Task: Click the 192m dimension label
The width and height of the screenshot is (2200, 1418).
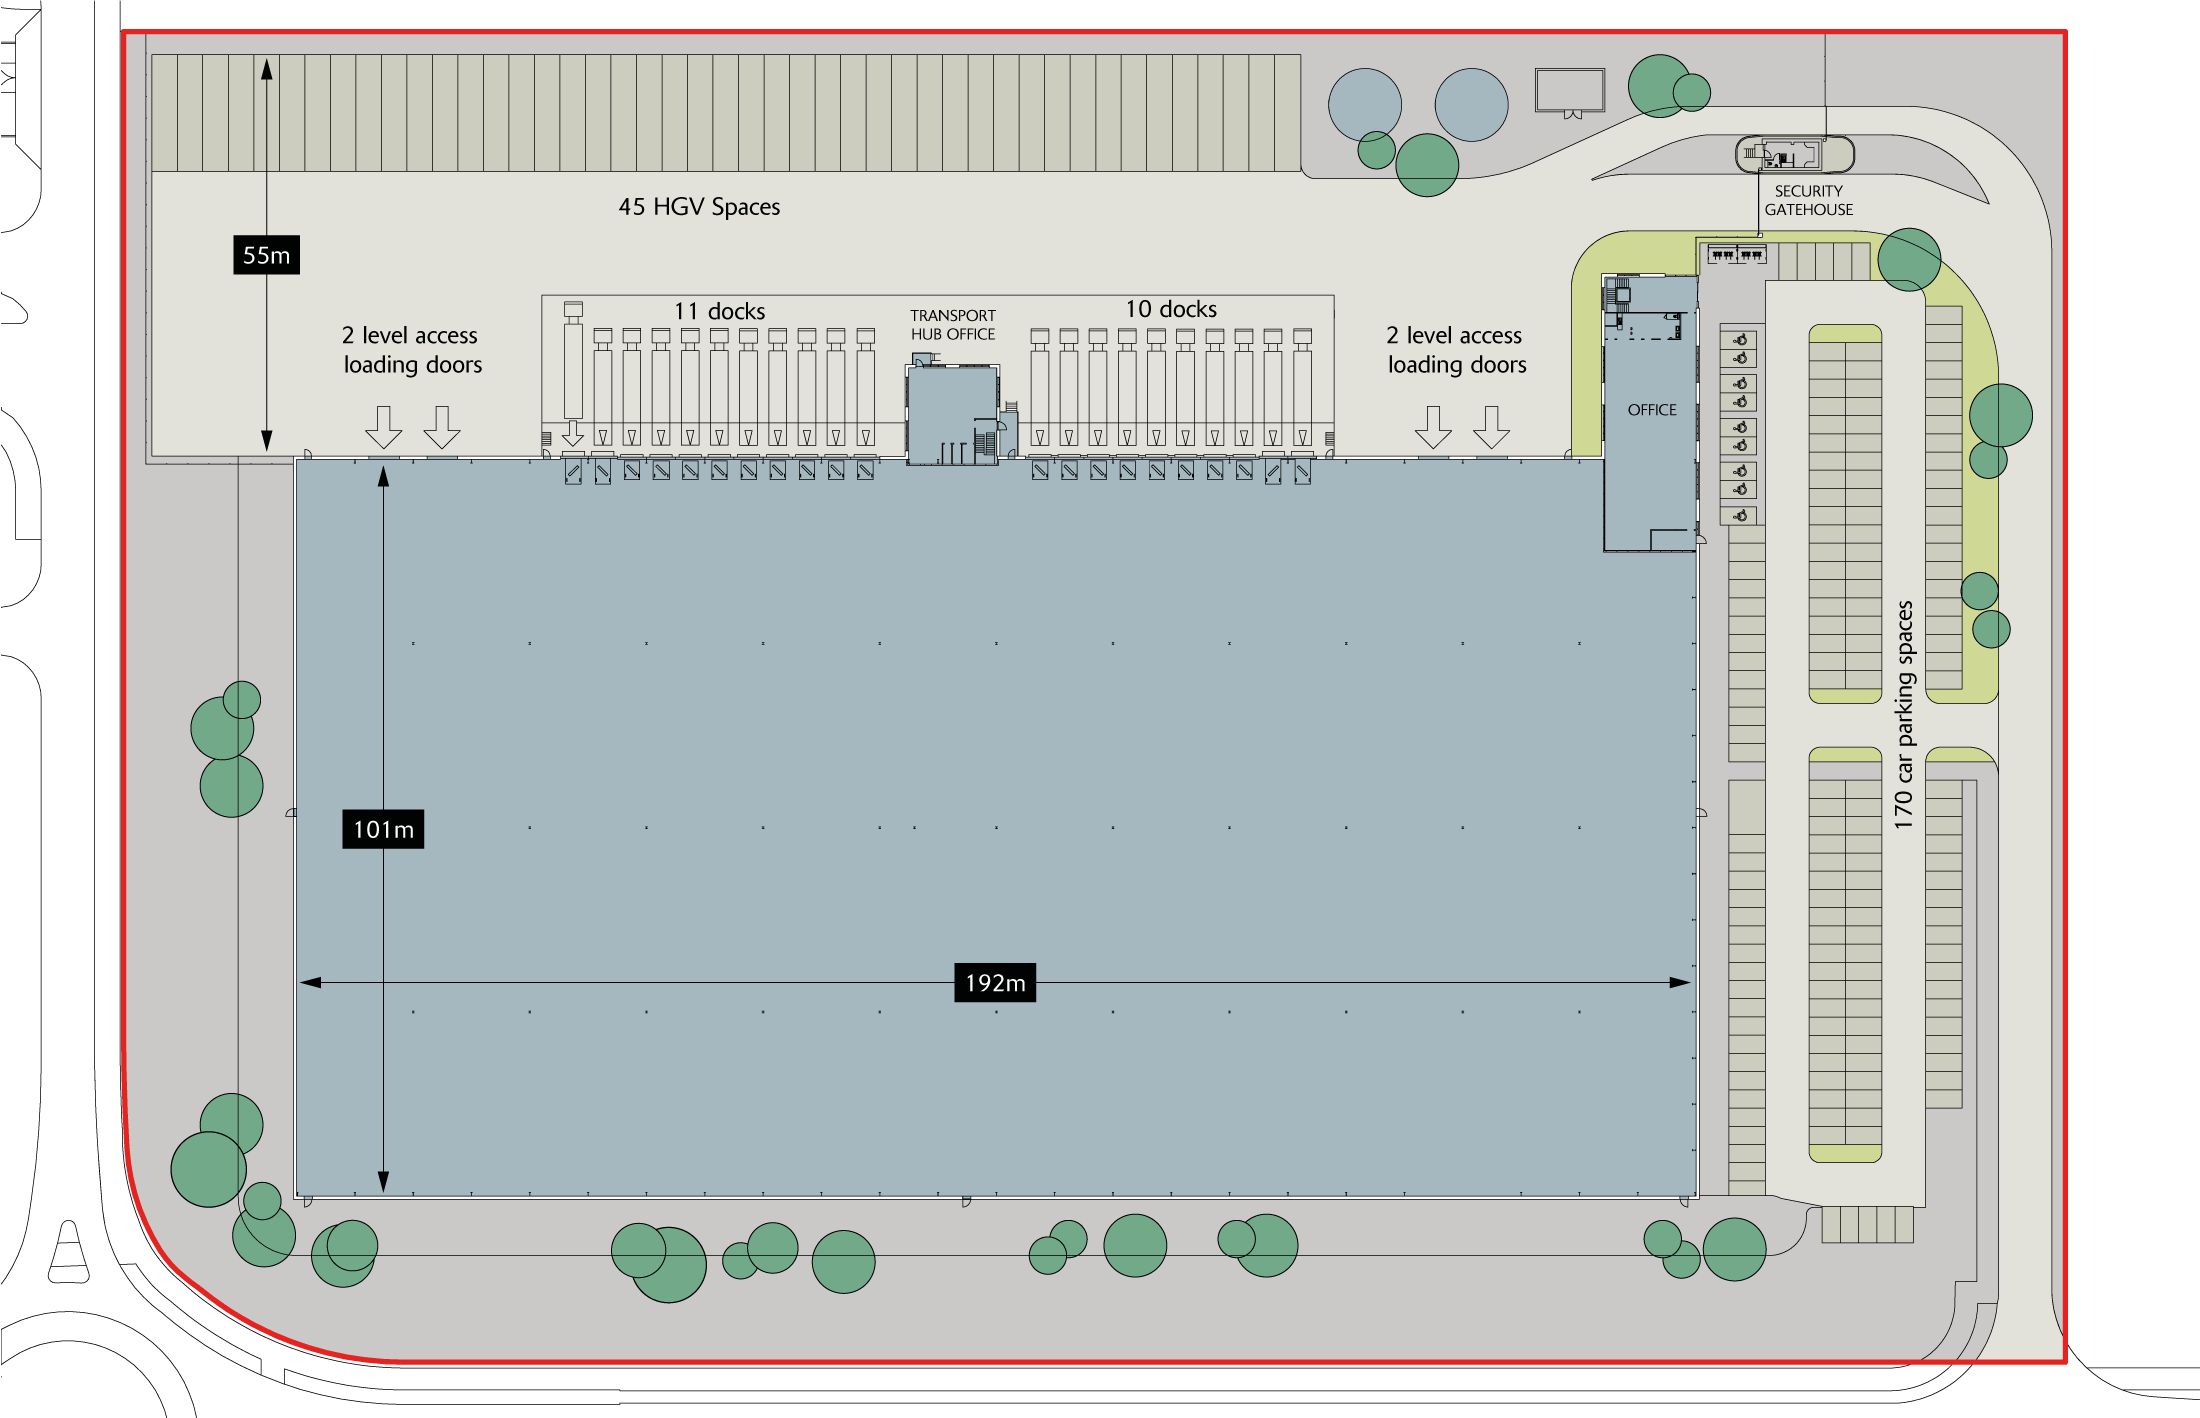Action: (995, 983)
